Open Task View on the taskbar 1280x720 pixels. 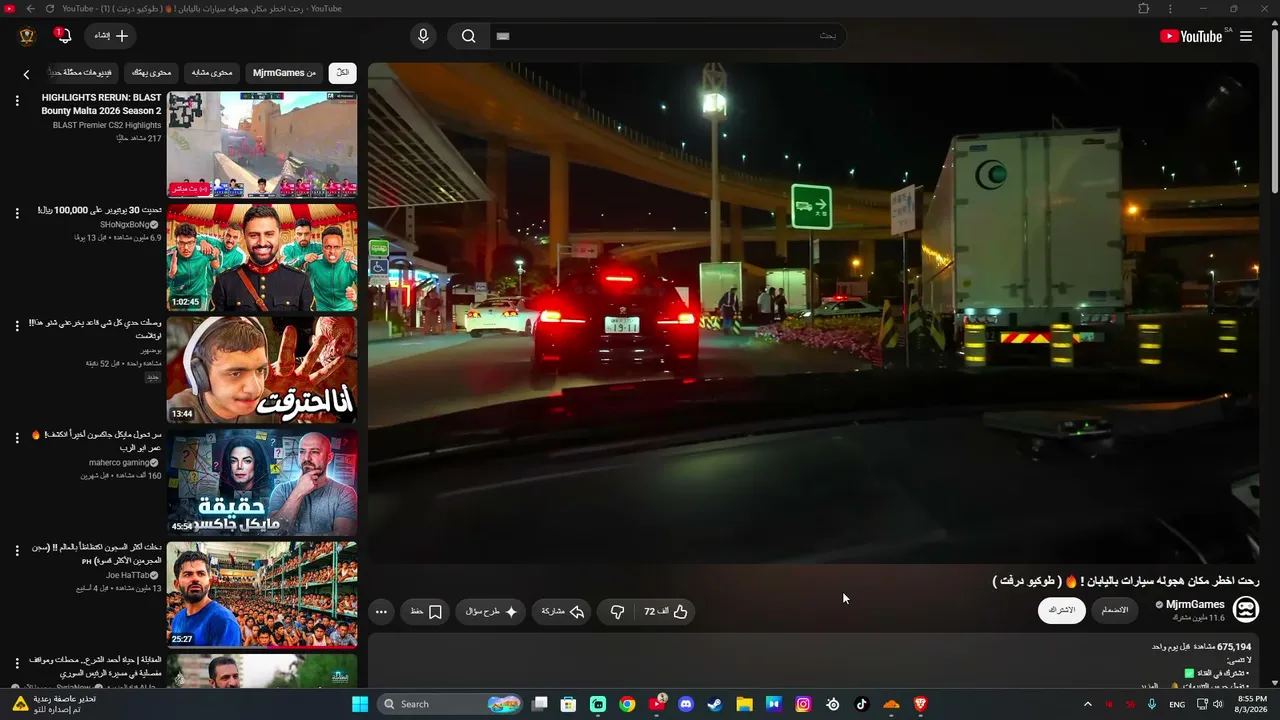(x=540, y=704)
